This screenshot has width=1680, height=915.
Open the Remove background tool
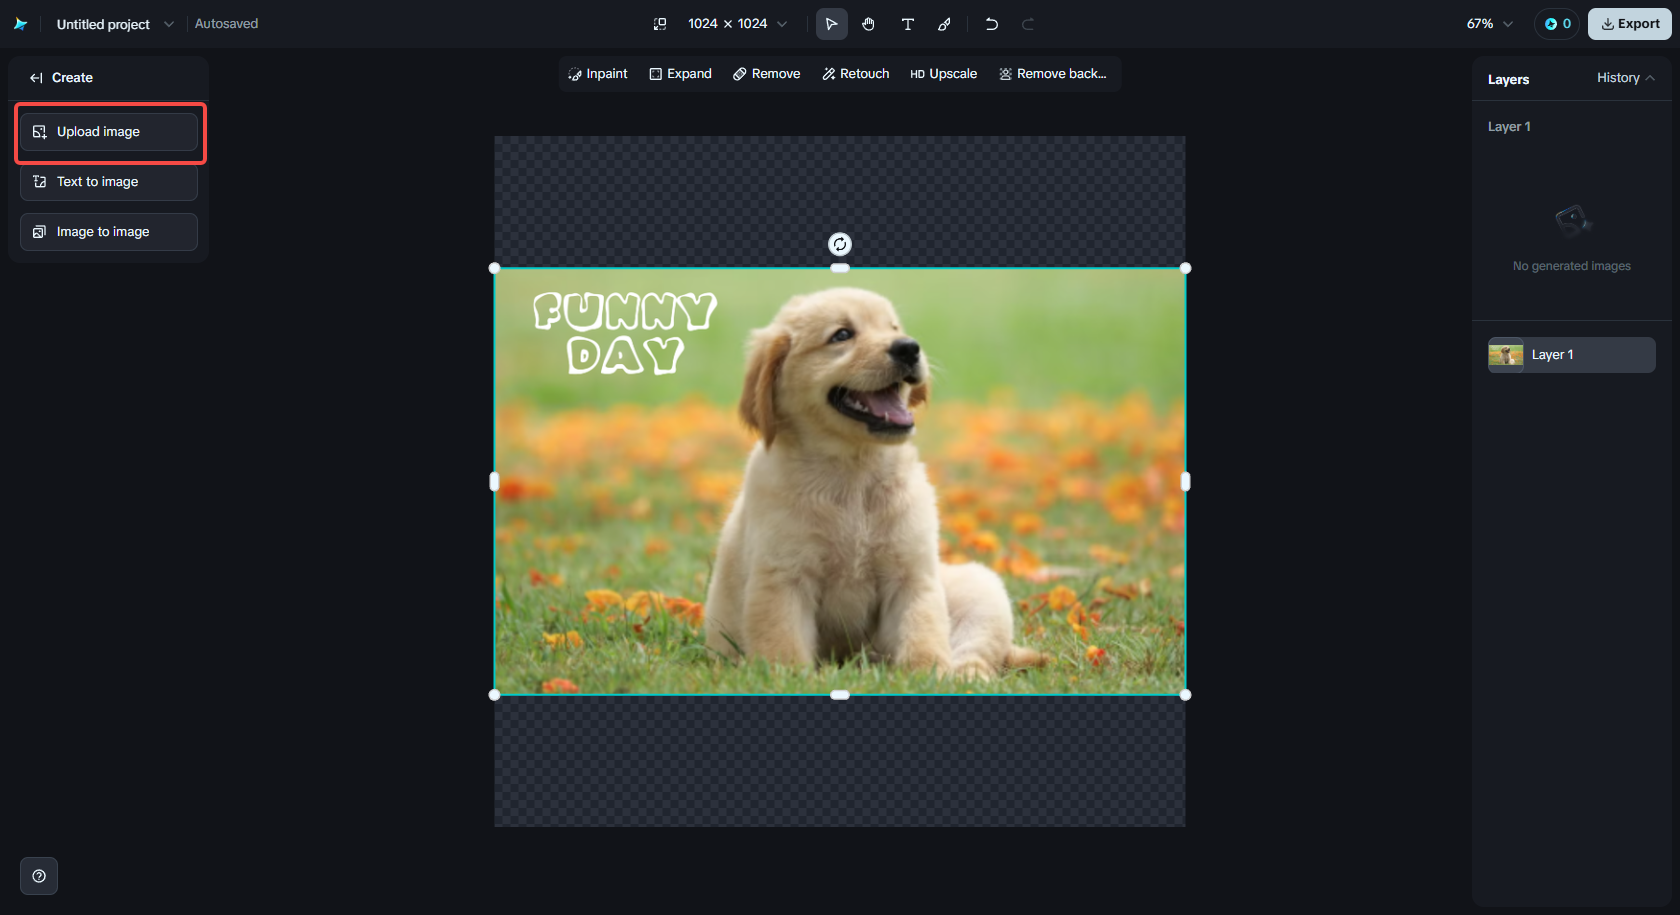click(x=1053, y=74)
